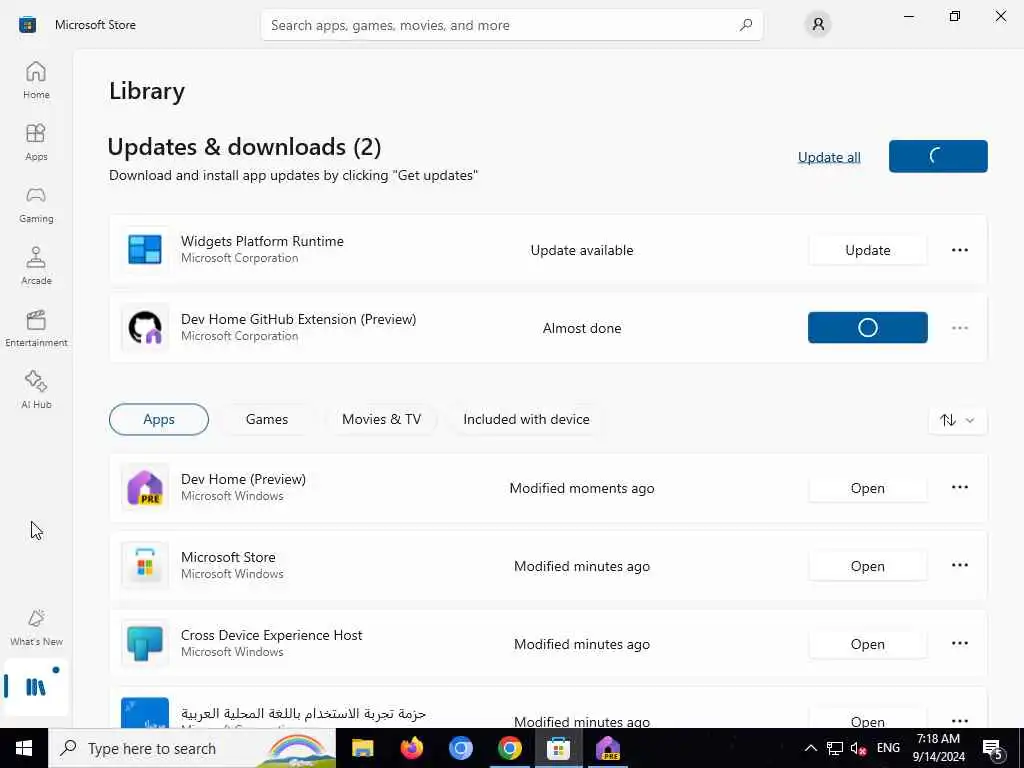The width and height of the screenshot is (1024, 768).
Task: Click Dev Home GitHub Extension progress button
Action: [x=867, y=327]
